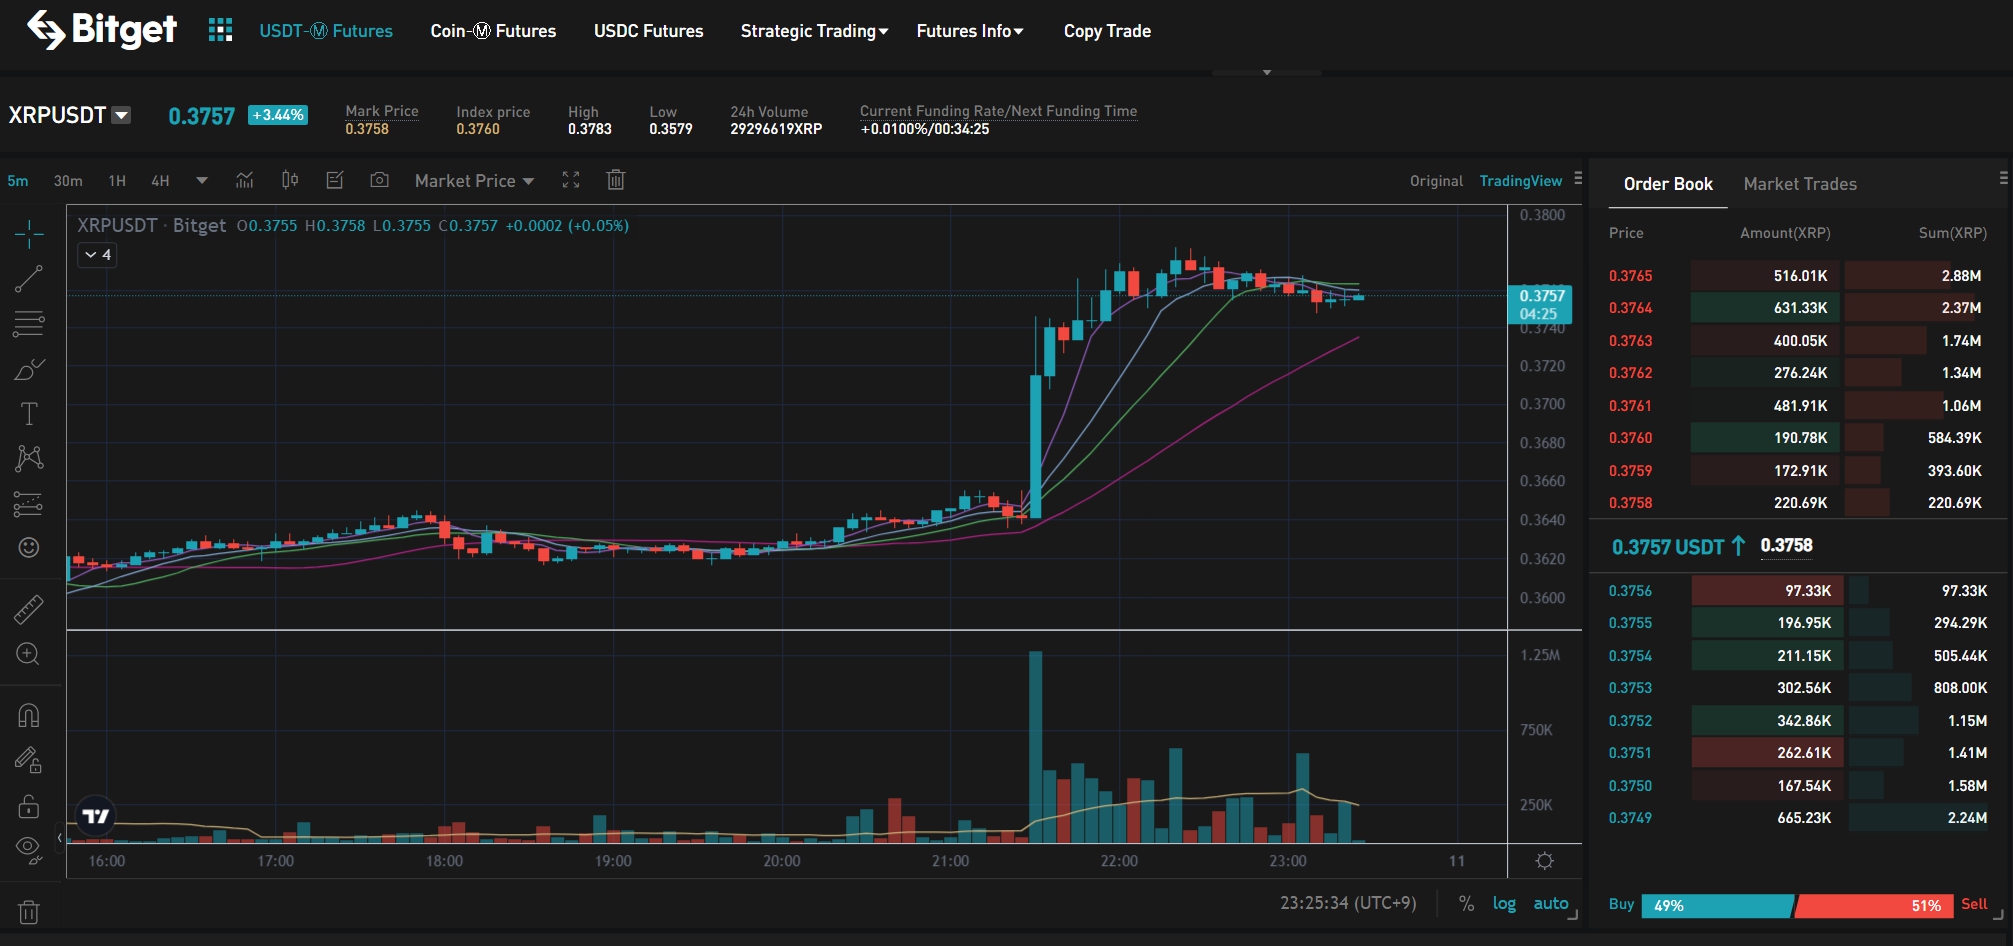This screenshot has width=2013, height=946.
Task: Select bid price 0.3749 in order book
Action: coord(1630,818)
